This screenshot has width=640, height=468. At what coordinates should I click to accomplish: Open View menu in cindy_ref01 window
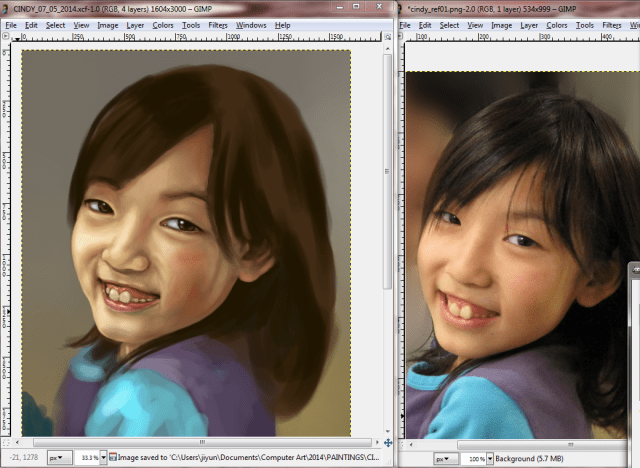[475, 25]
